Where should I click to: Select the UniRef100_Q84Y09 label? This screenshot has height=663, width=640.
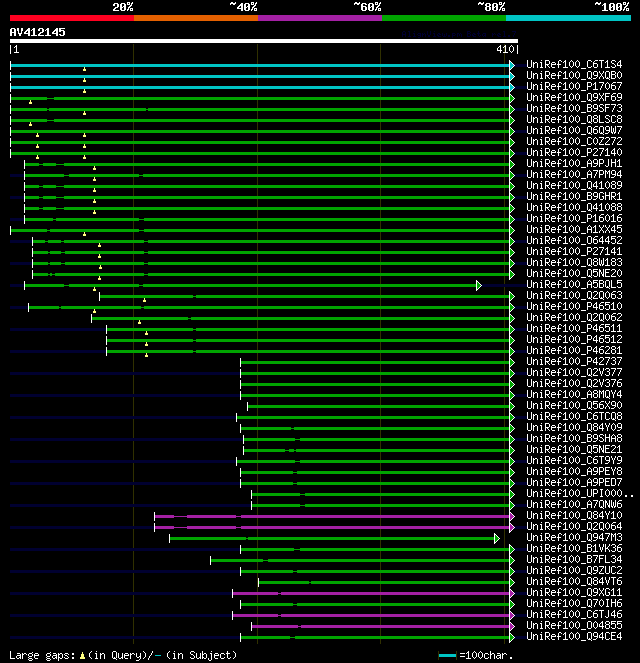(574, 427)
